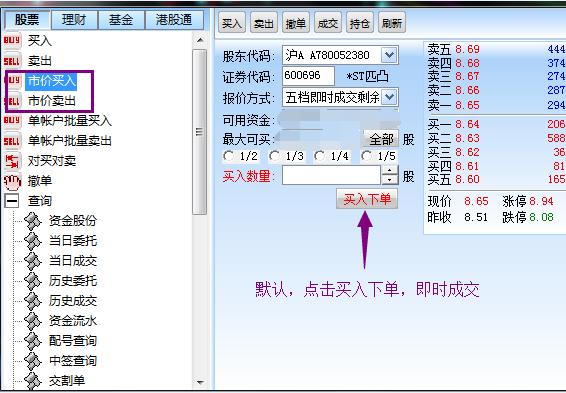The image size is (566, 393).
Task: Select the 1/2 position radio button
Action: (228, 156)
